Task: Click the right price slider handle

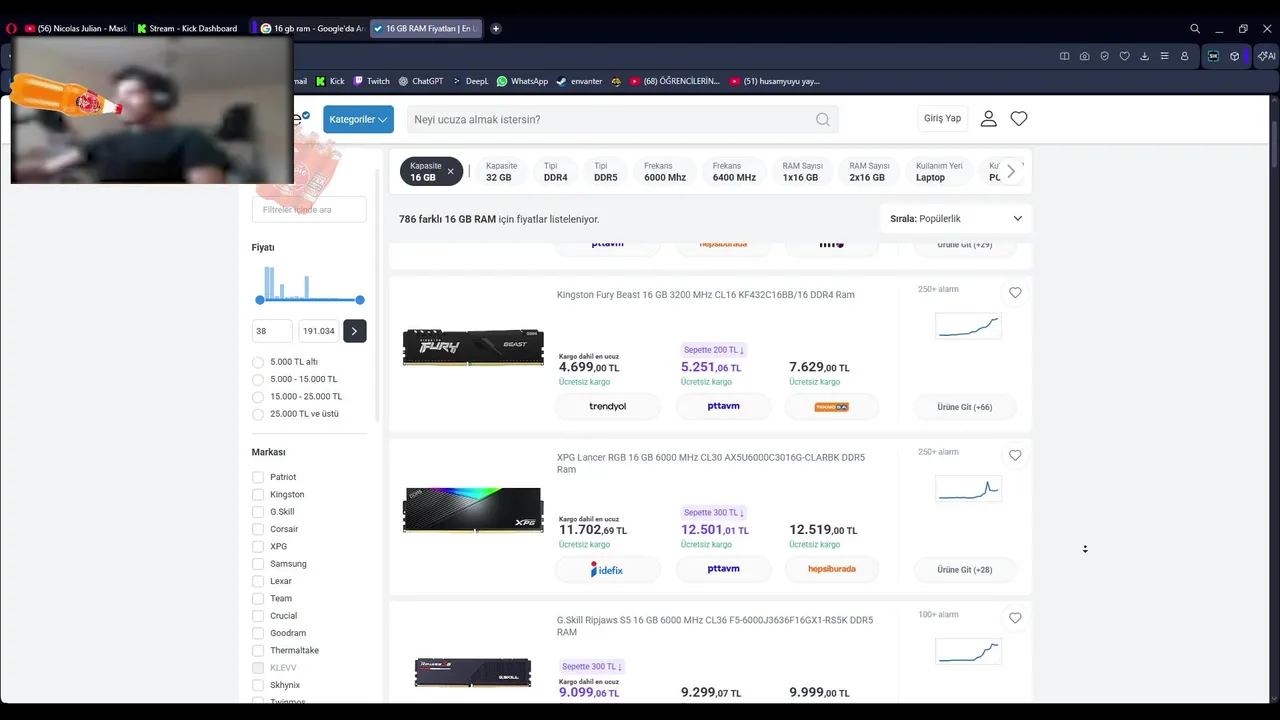Action: (360, 300)
